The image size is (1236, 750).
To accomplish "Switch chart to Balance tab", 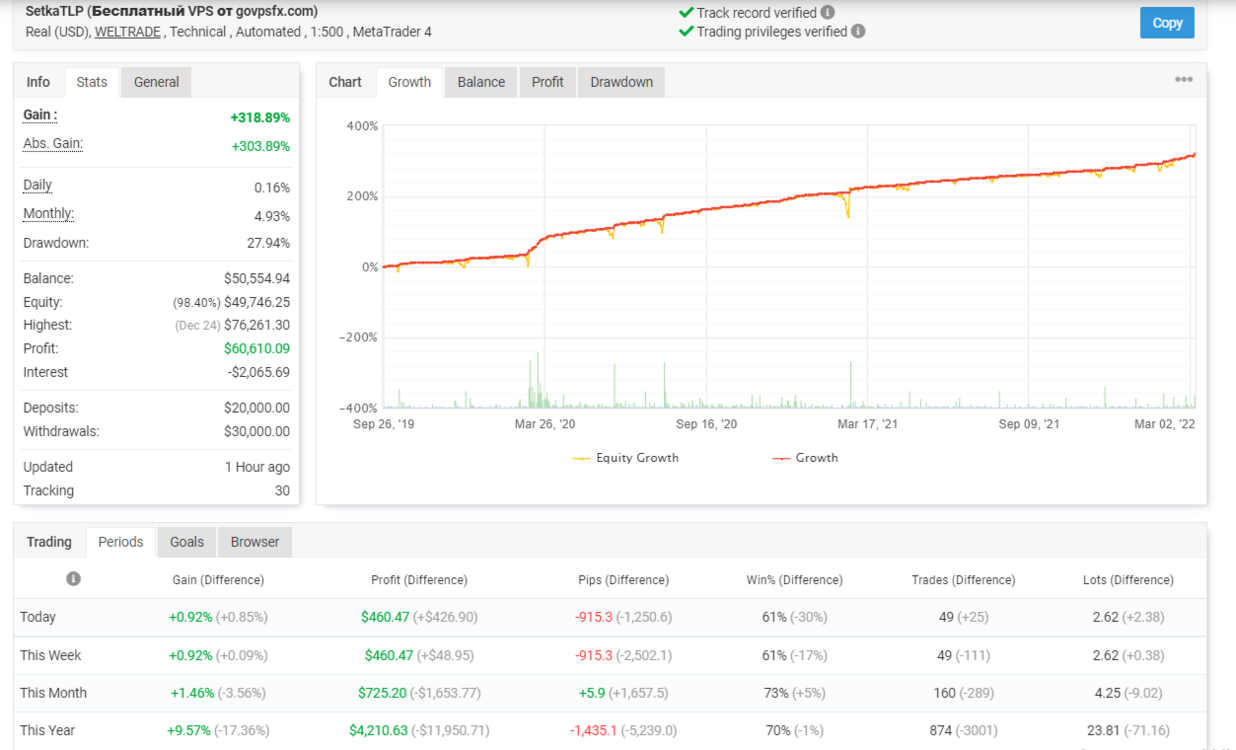I will tap(481, 82).
